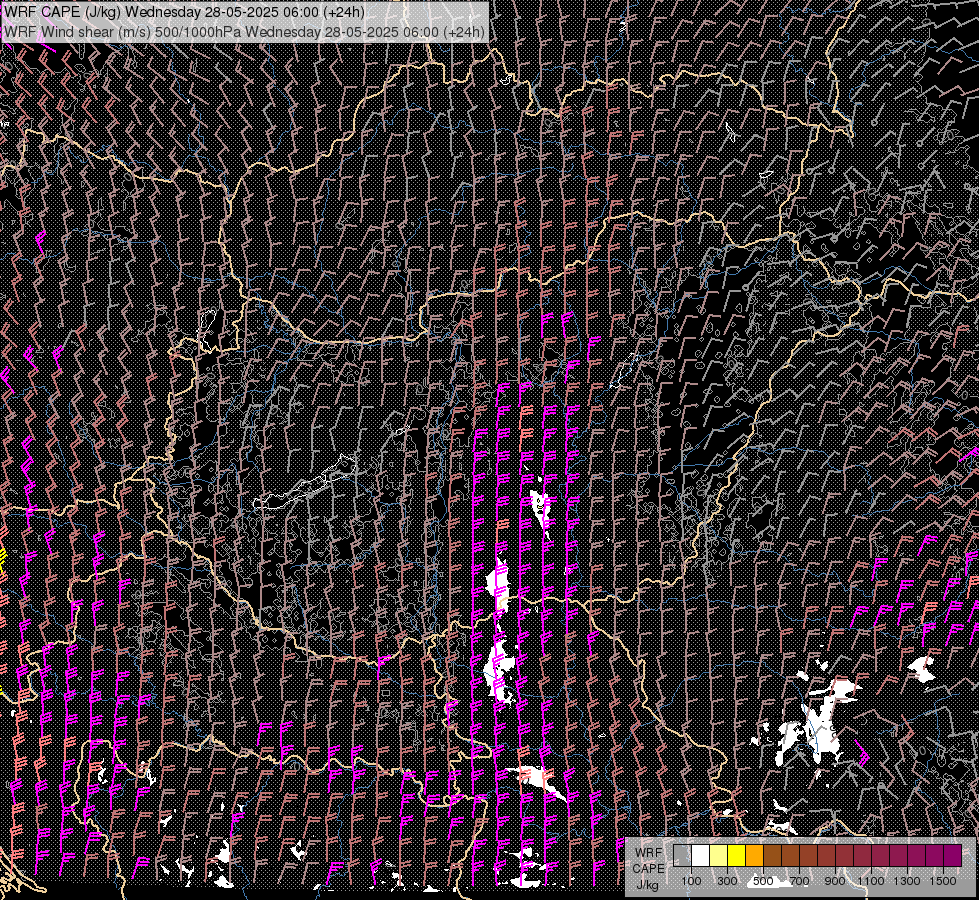Select the purple above-1500 legend swatch
This screenshot has height=900, width=979.
(952, 856)
